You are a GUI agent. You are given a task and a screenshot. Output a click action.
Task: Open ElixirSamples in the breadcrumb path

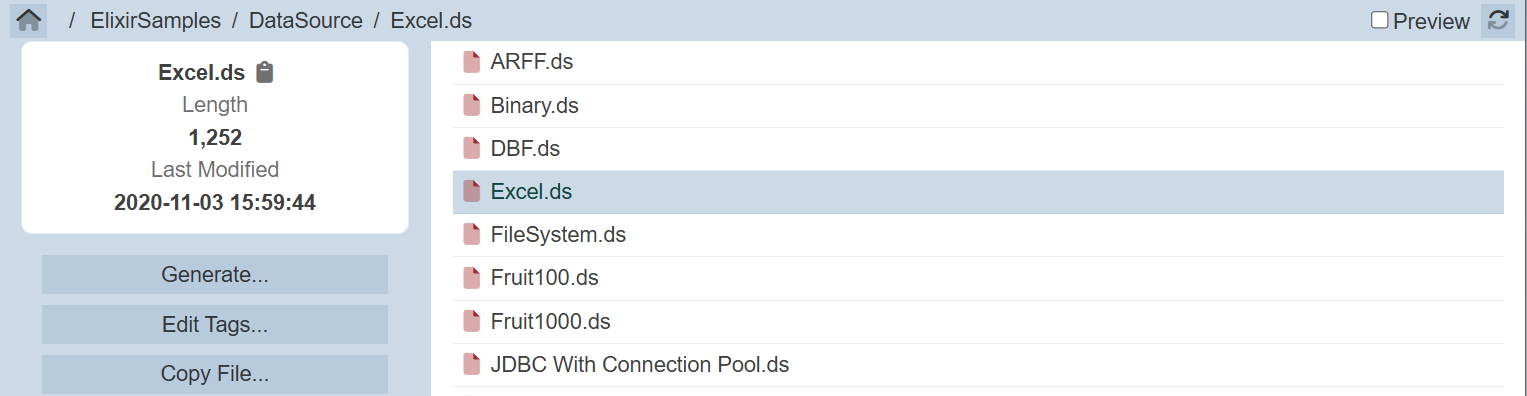(156, 20)
